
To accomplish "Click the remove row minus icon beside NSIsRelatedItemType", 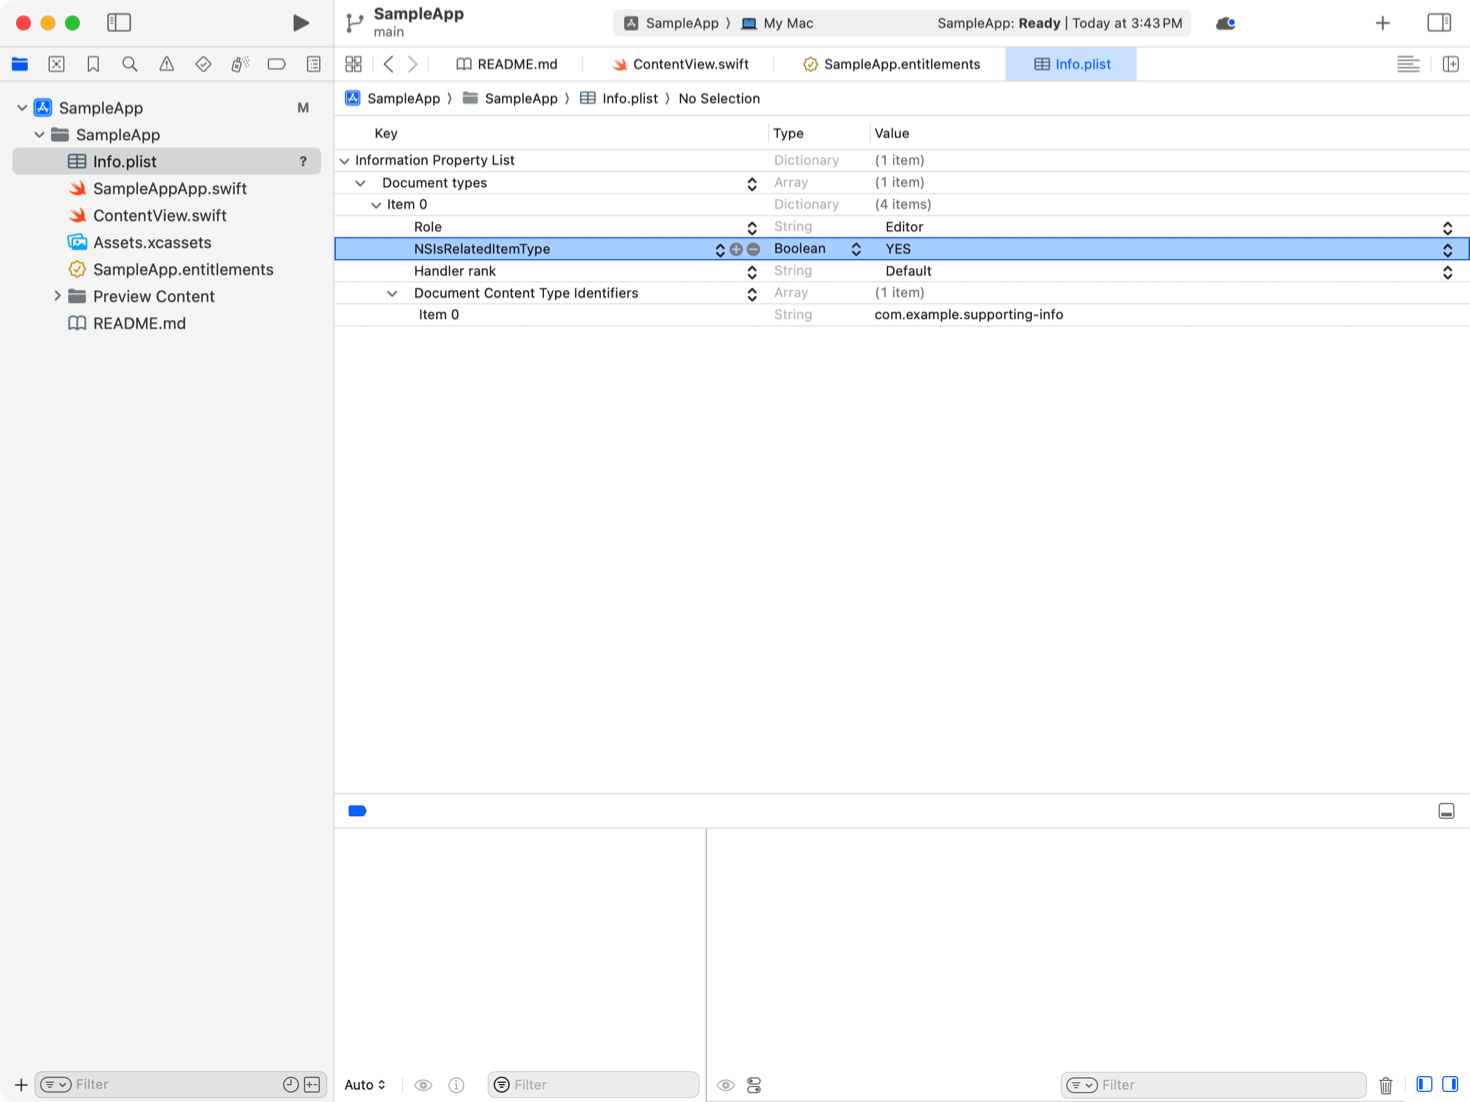I will tap(753, 249).
